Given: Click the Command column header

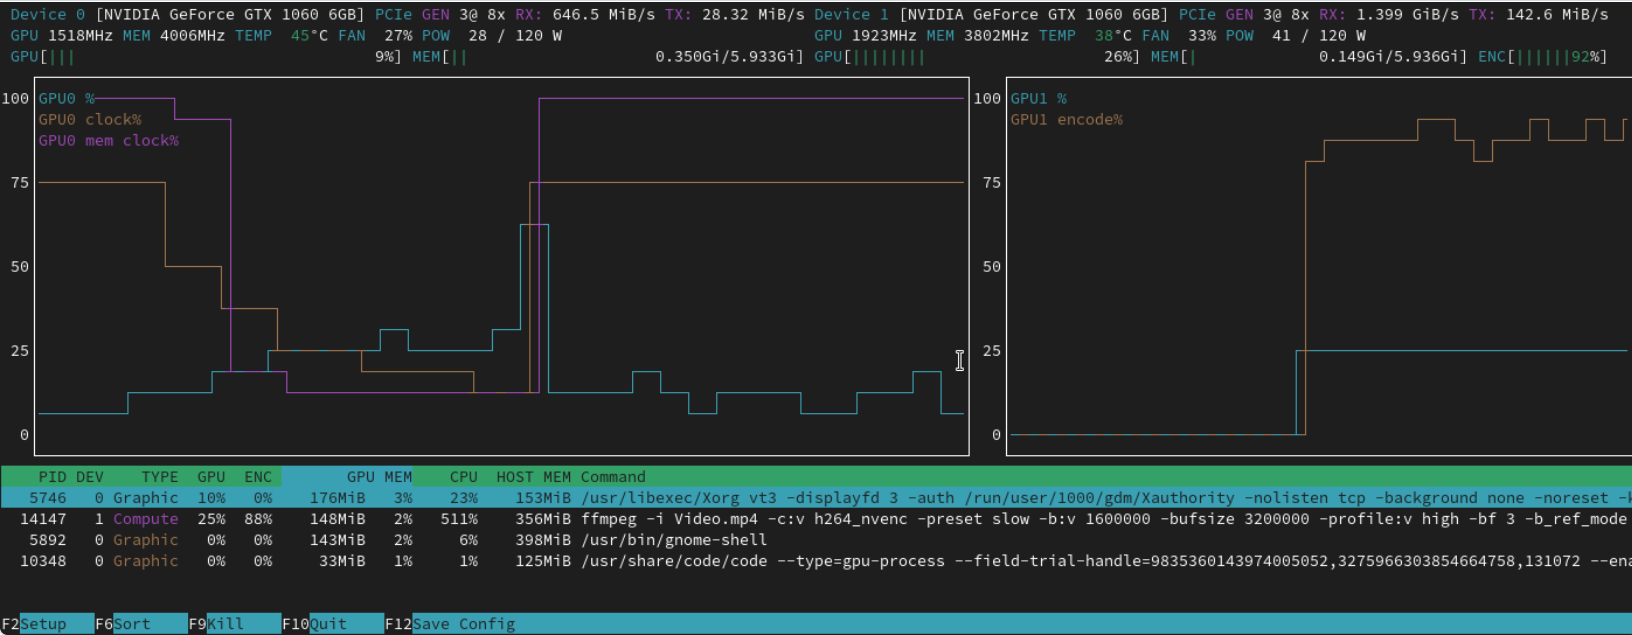Looking at the screenshot, I should tap(613, 477).
